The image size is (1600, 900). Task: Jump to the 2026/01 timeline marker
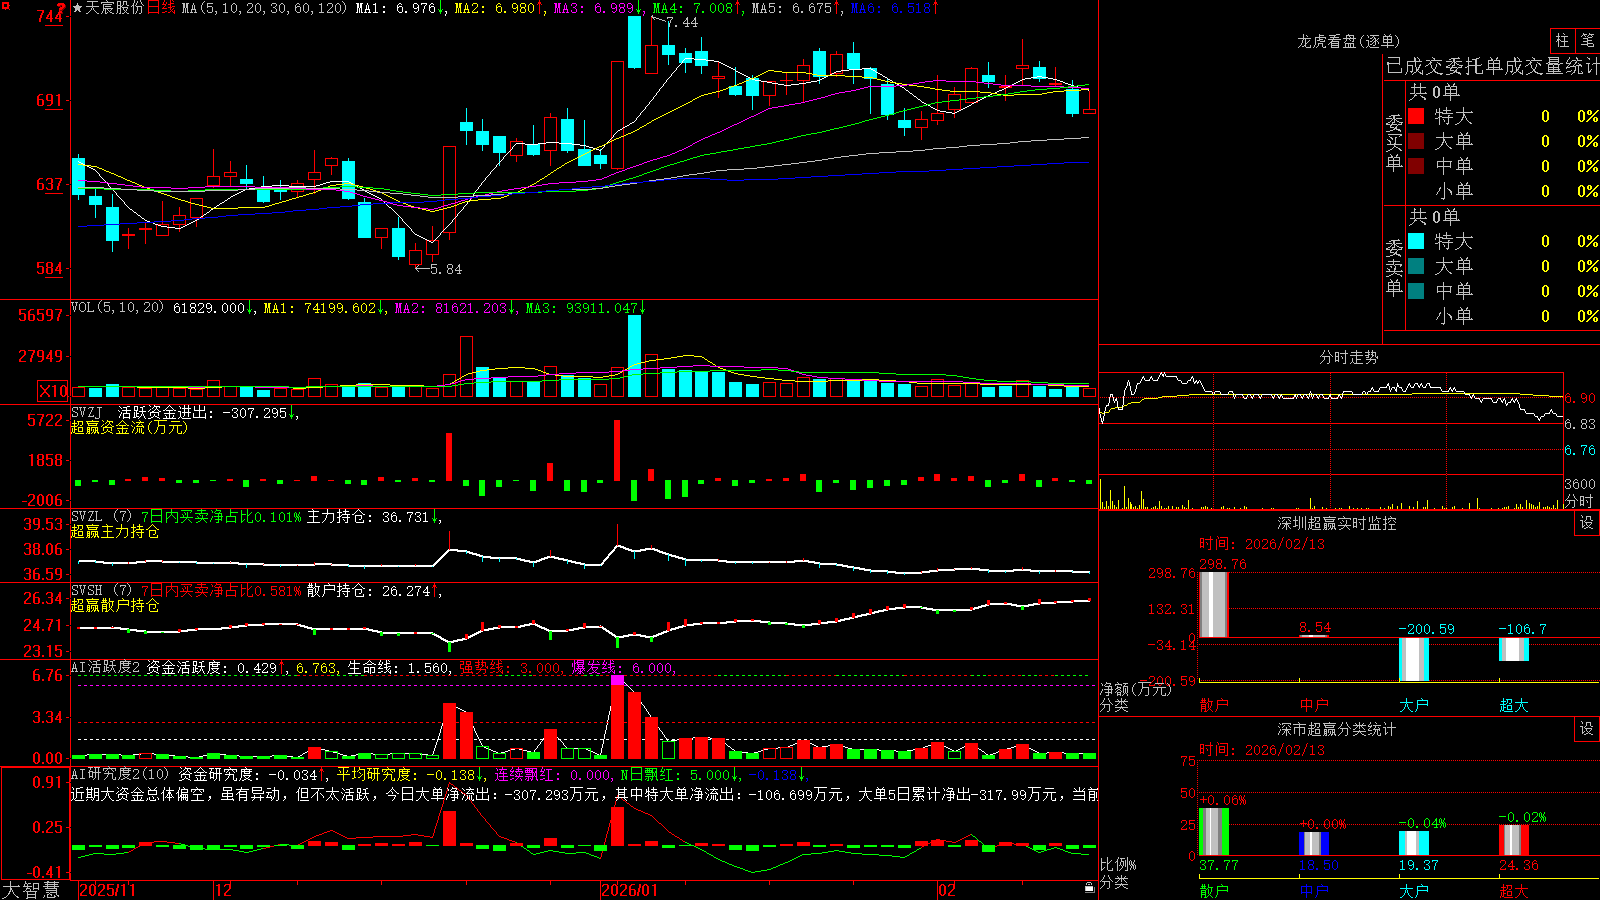click(630, 890)
